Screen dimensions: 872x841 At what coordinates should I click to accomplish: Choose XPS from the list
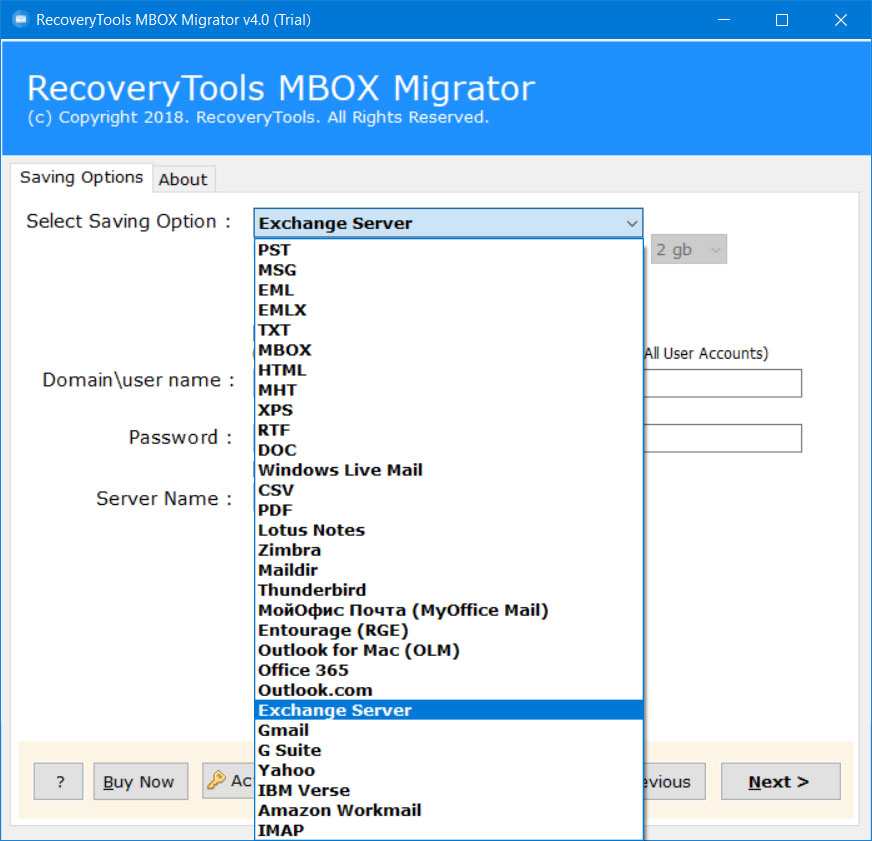(448, 410)
